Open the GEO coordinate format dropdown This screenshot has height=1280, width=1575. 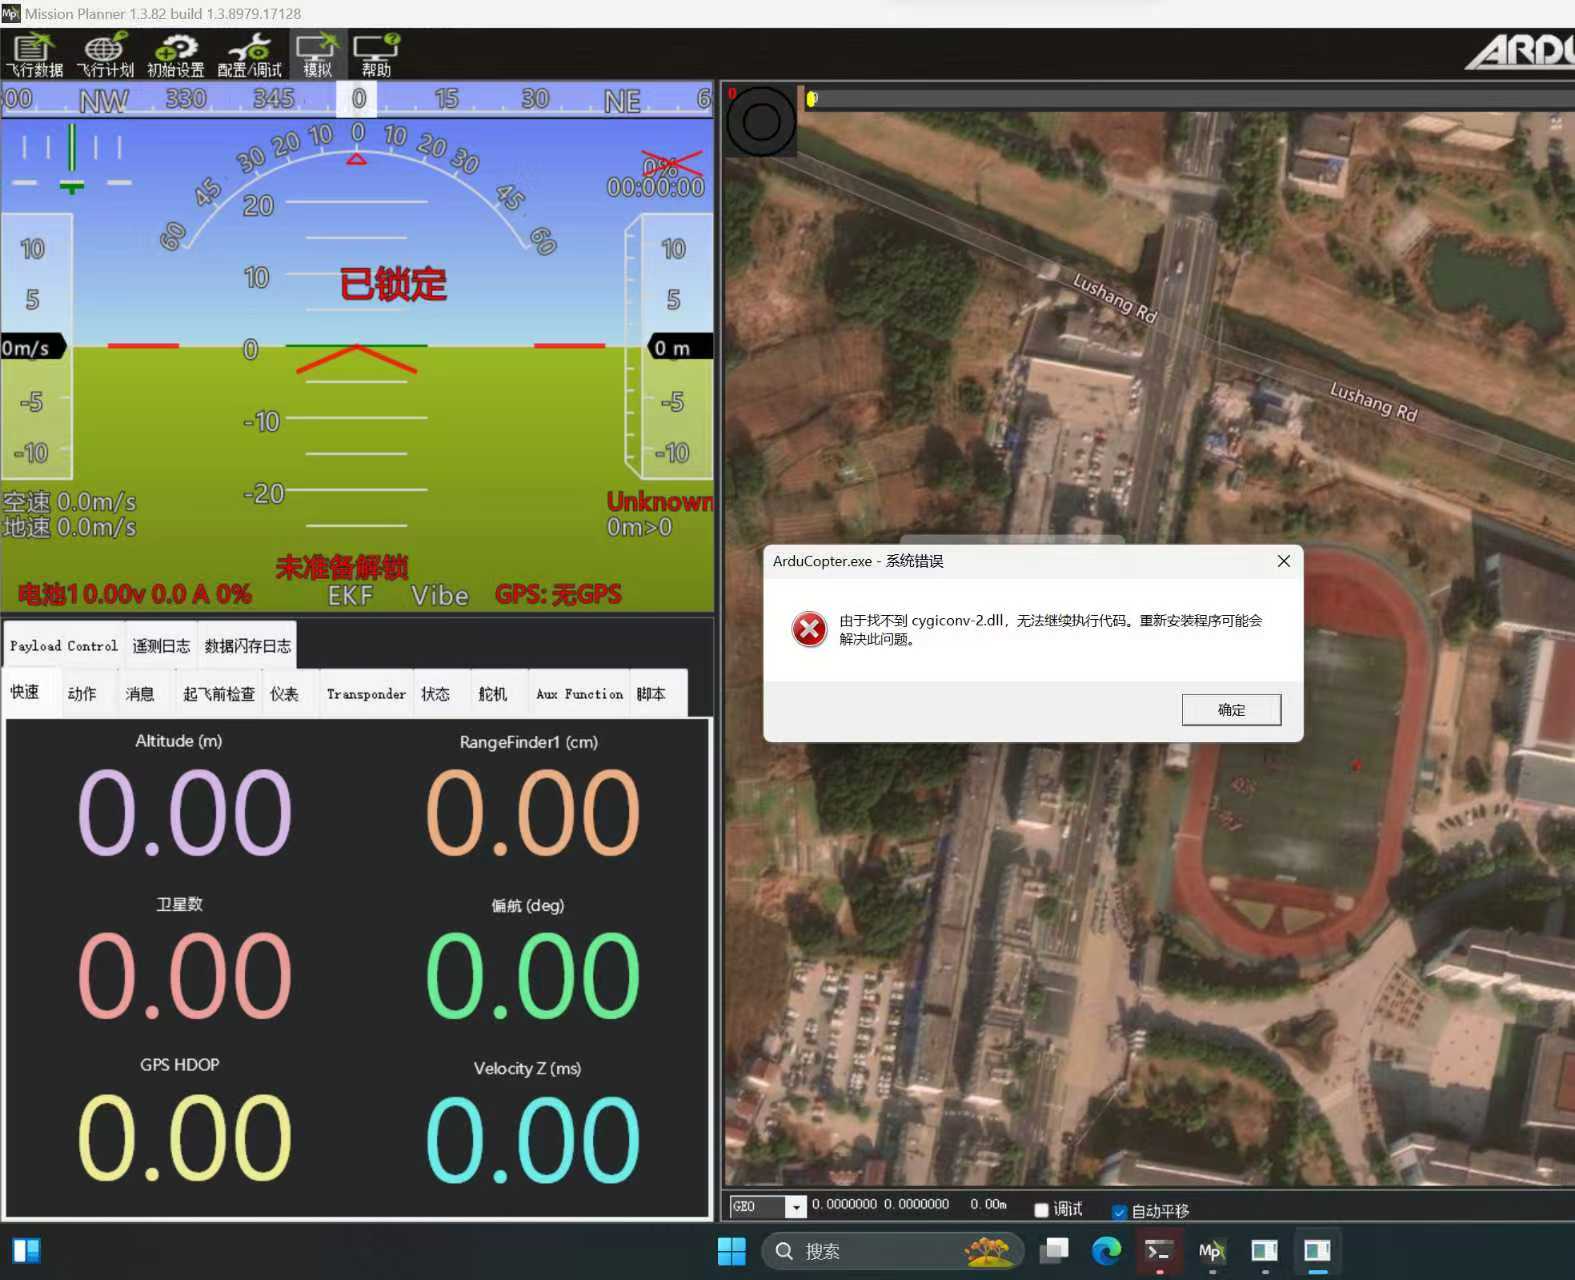796,1207
